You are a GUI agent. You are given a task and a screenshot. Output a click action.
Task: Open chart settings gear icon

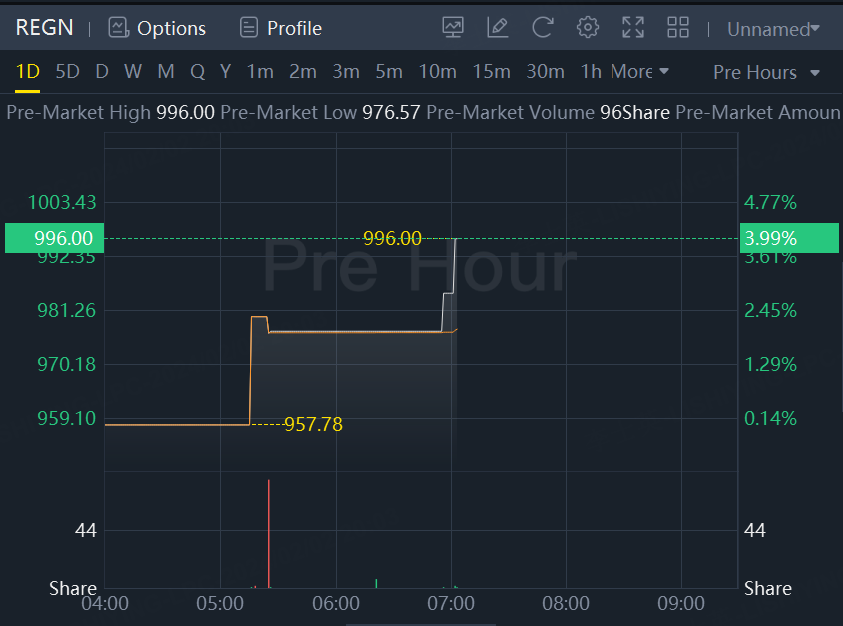pos(588,28)
